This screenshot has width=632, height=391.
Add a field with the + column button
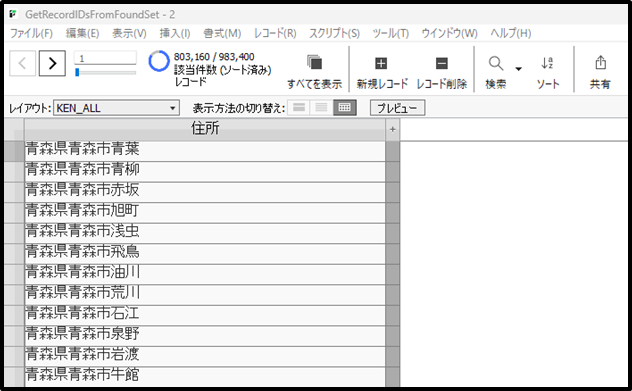pyautogui.click(x=393, y=129)
